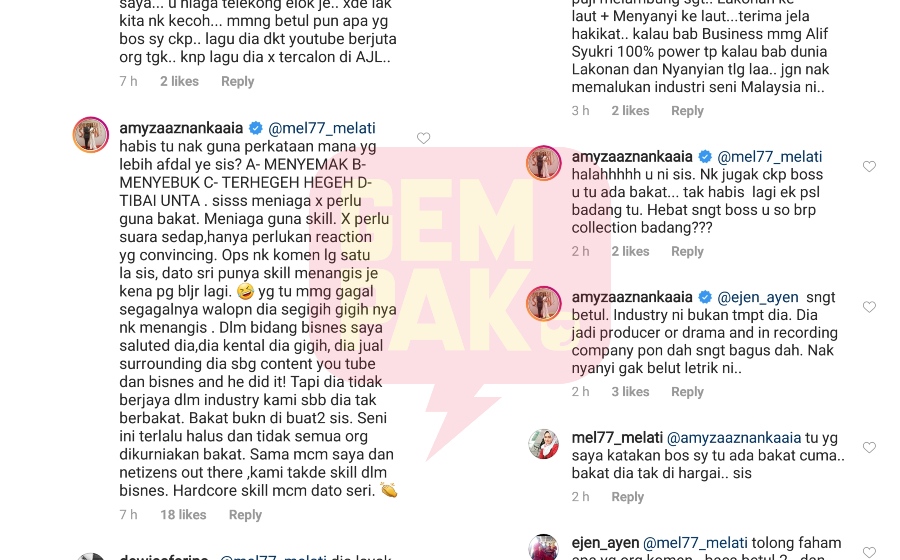This screenshot has width=900, height=560.
Task: Open the @ejen_ayen mention link
Action: point(758,297)
